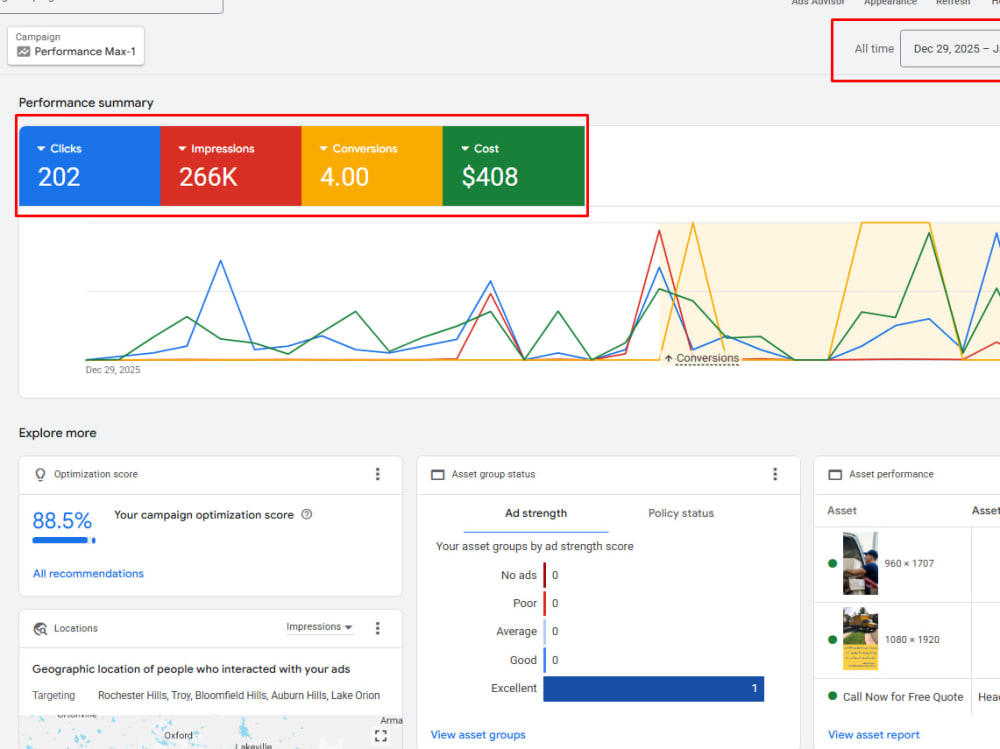This screenshot has width=1000, height=749.
Task: Select the 202 clicks value
Action: pos(59,177)
